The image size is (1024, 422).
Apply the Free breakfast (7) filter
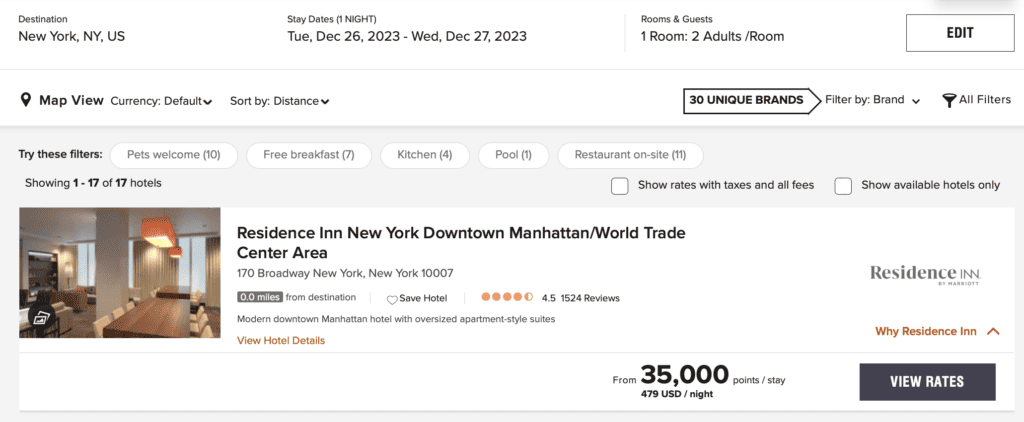point(308,155)
